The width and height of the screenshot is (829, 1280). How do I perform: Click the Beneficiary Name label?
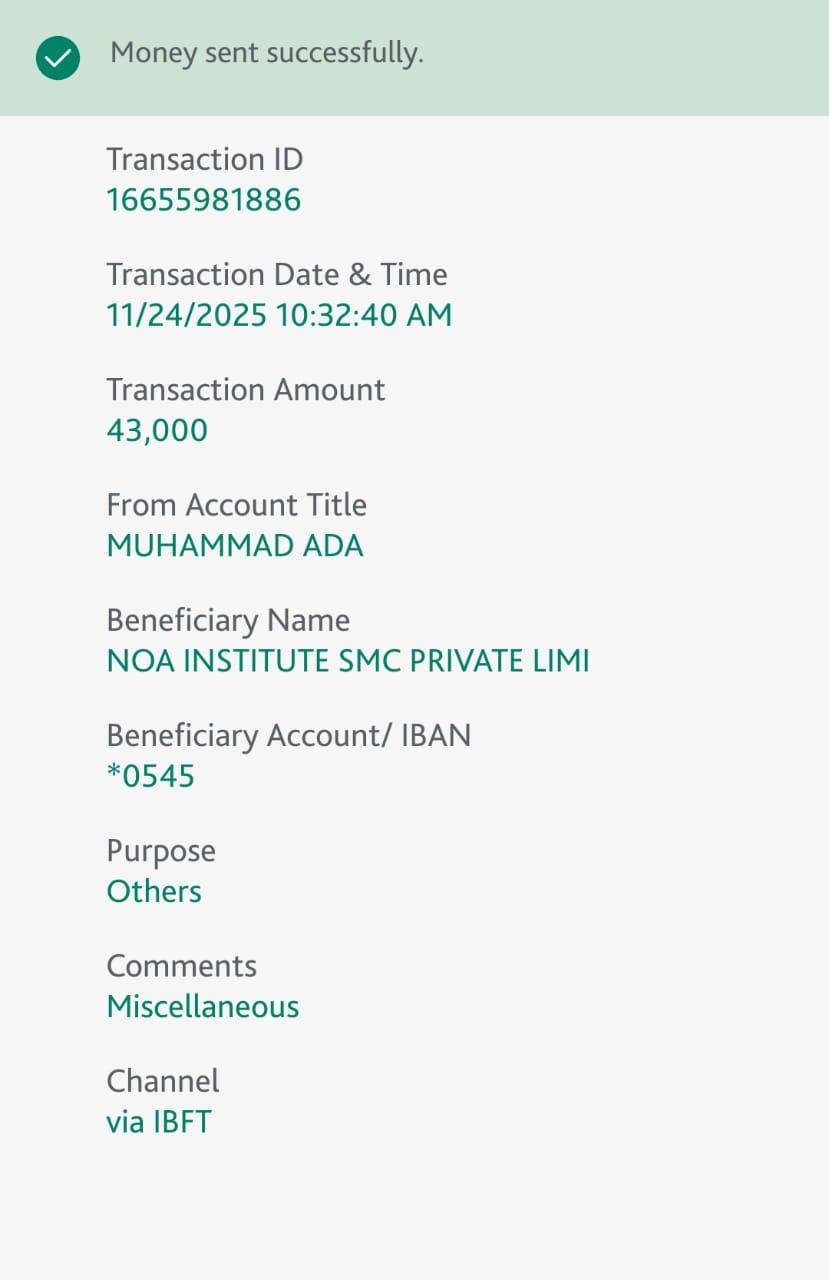coord(228,620)
